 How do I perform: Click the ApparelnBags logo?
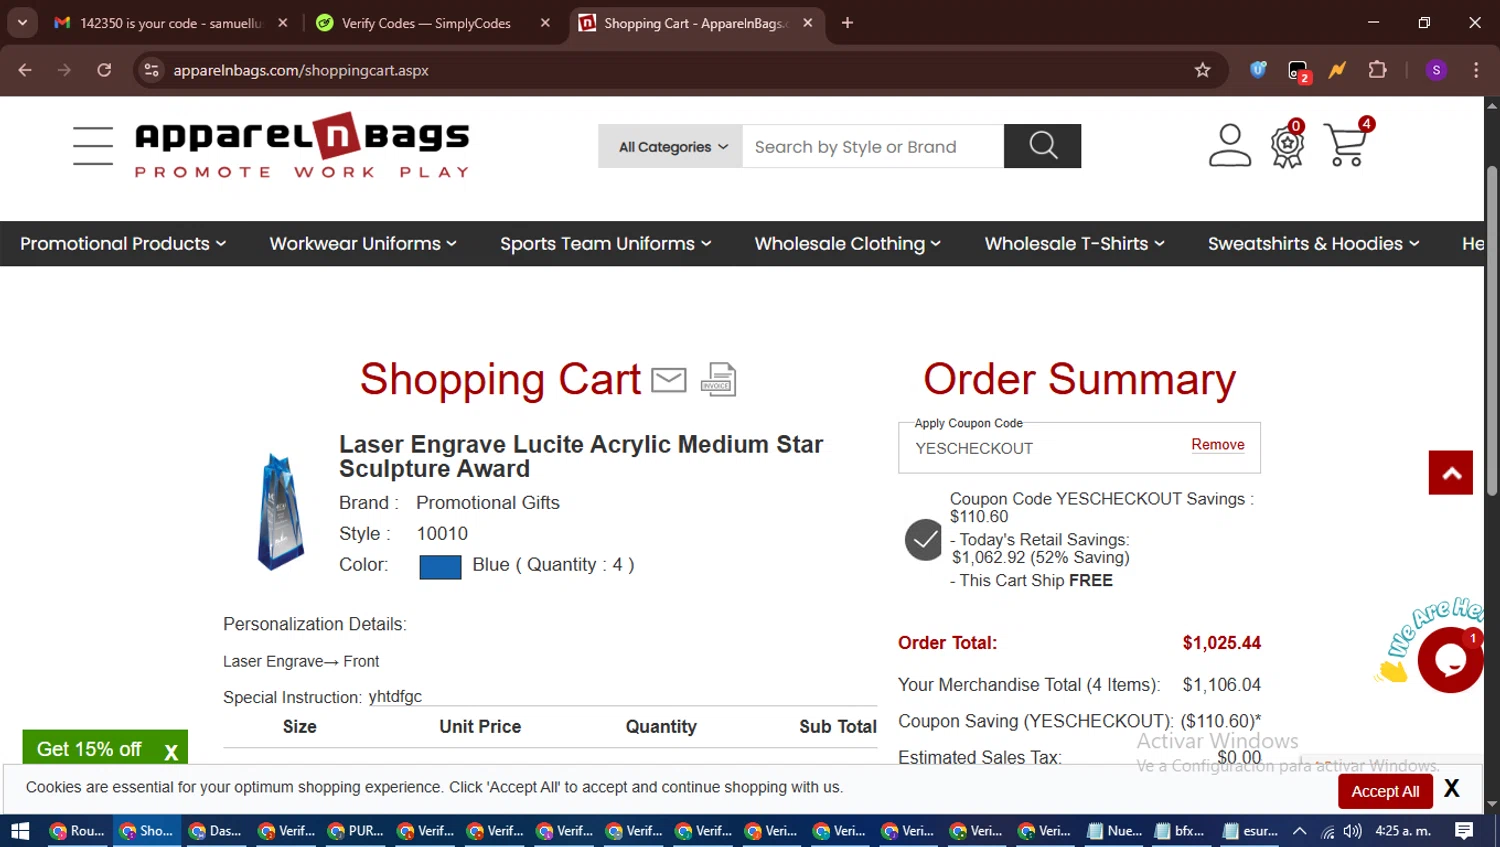point(302,145)
